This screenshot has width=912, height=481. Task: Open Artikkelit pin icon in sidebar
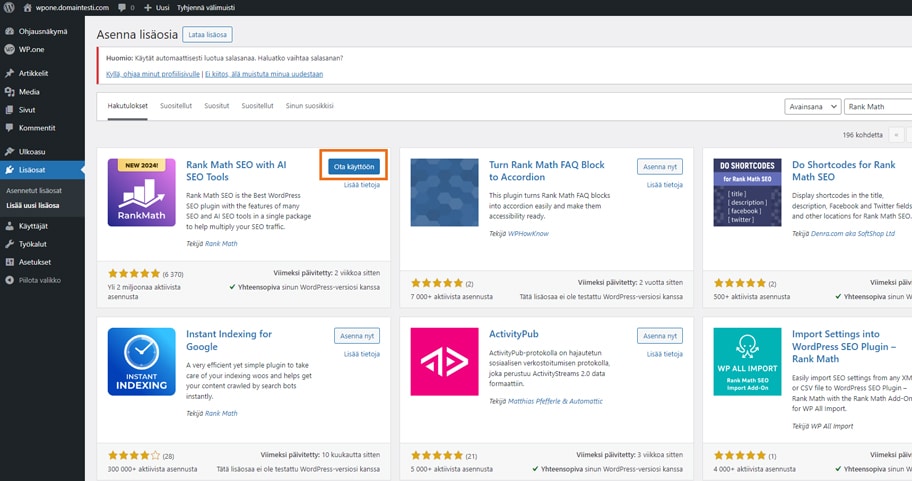click(x=9, y=73)
